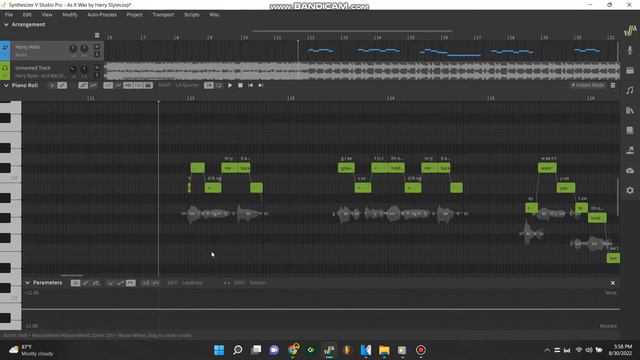Screen dimensions: 640x360
Task: Play the project from Piano Roll toolbar
Action: click(230, 85)
